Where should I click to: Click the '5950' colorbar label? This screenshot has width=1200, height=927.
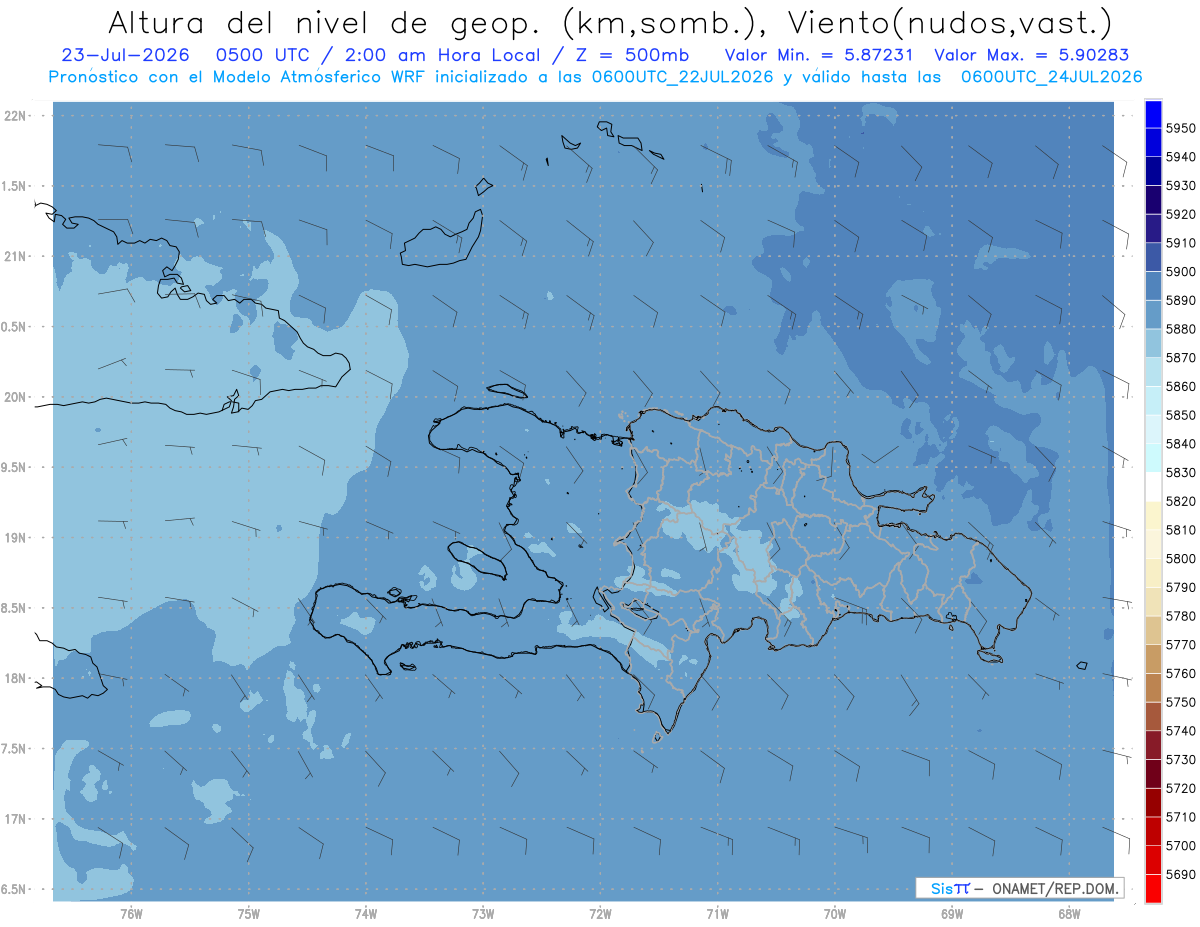point(1180,128)
